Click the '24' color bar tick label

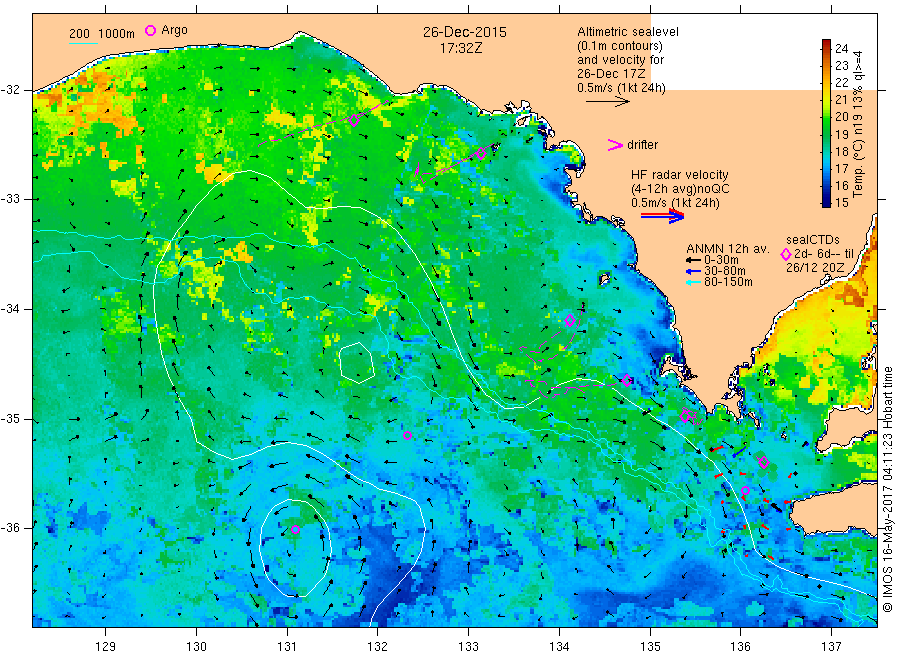pos(841,48)
